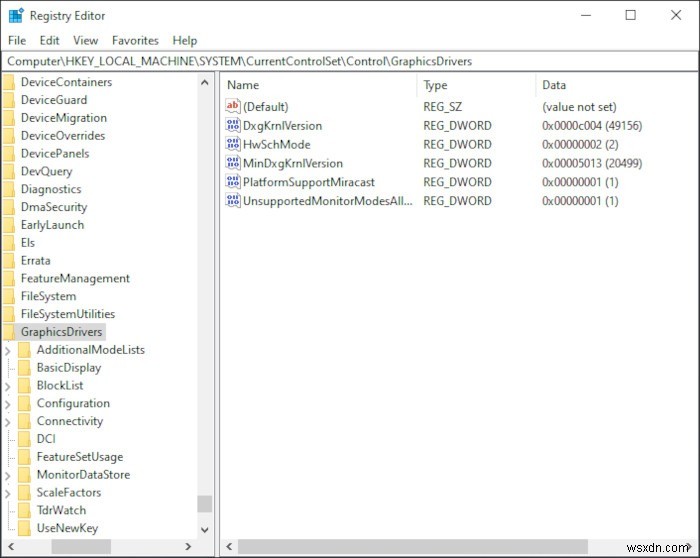This screenshot has height=558, width=700.
Task: Click the GraphicsDrivers folder icon
Action: [9, 332]
